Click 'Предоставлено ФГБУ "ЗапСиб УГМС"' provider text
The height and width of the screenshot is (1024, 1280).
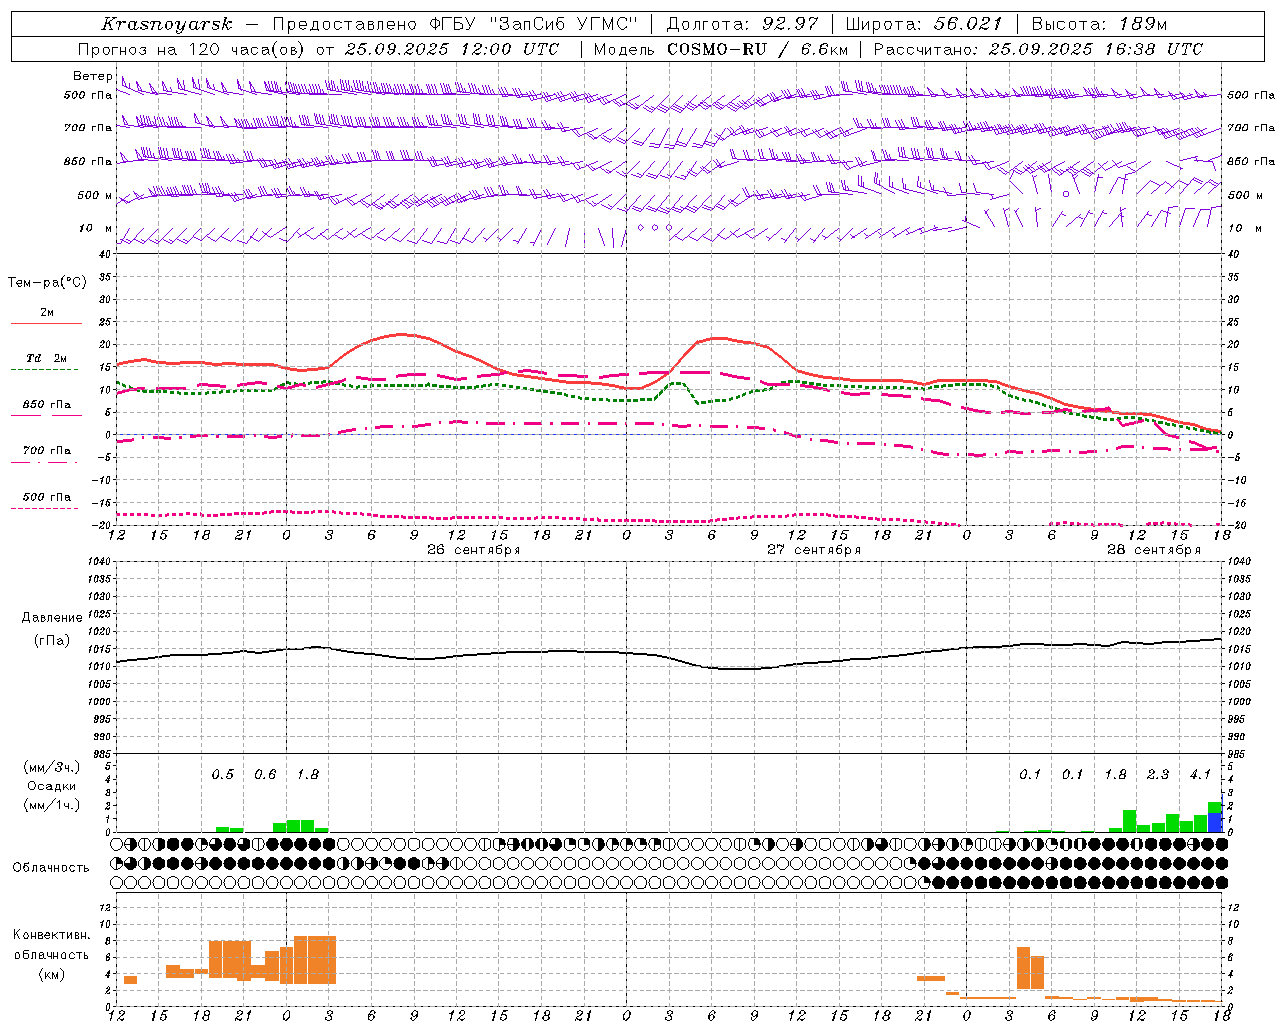tap(455, 24)
